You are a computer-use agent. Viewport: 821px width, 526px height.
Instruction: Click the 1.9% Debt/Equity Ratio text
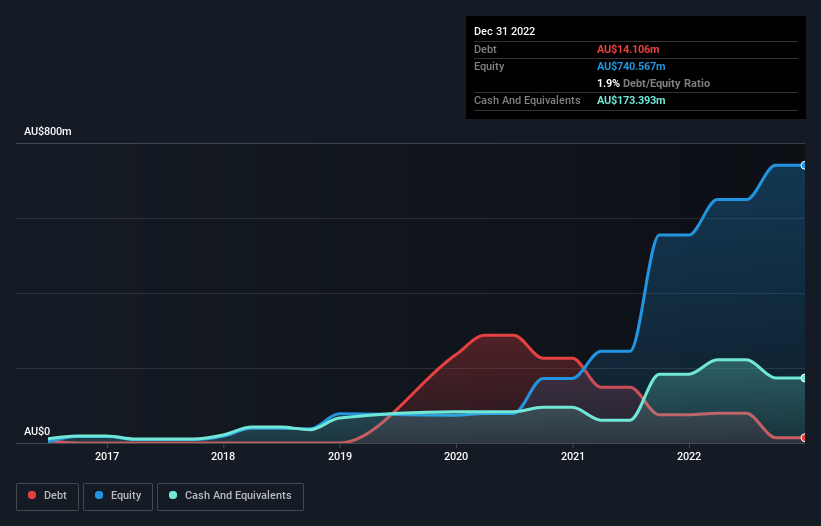(x=653, y=83)
